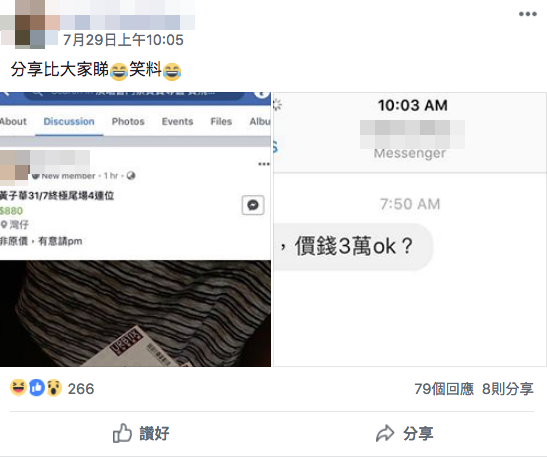Click the share arrow icon beside 分享
Viewport: 547px width, 457px height.
pos(385,433)
